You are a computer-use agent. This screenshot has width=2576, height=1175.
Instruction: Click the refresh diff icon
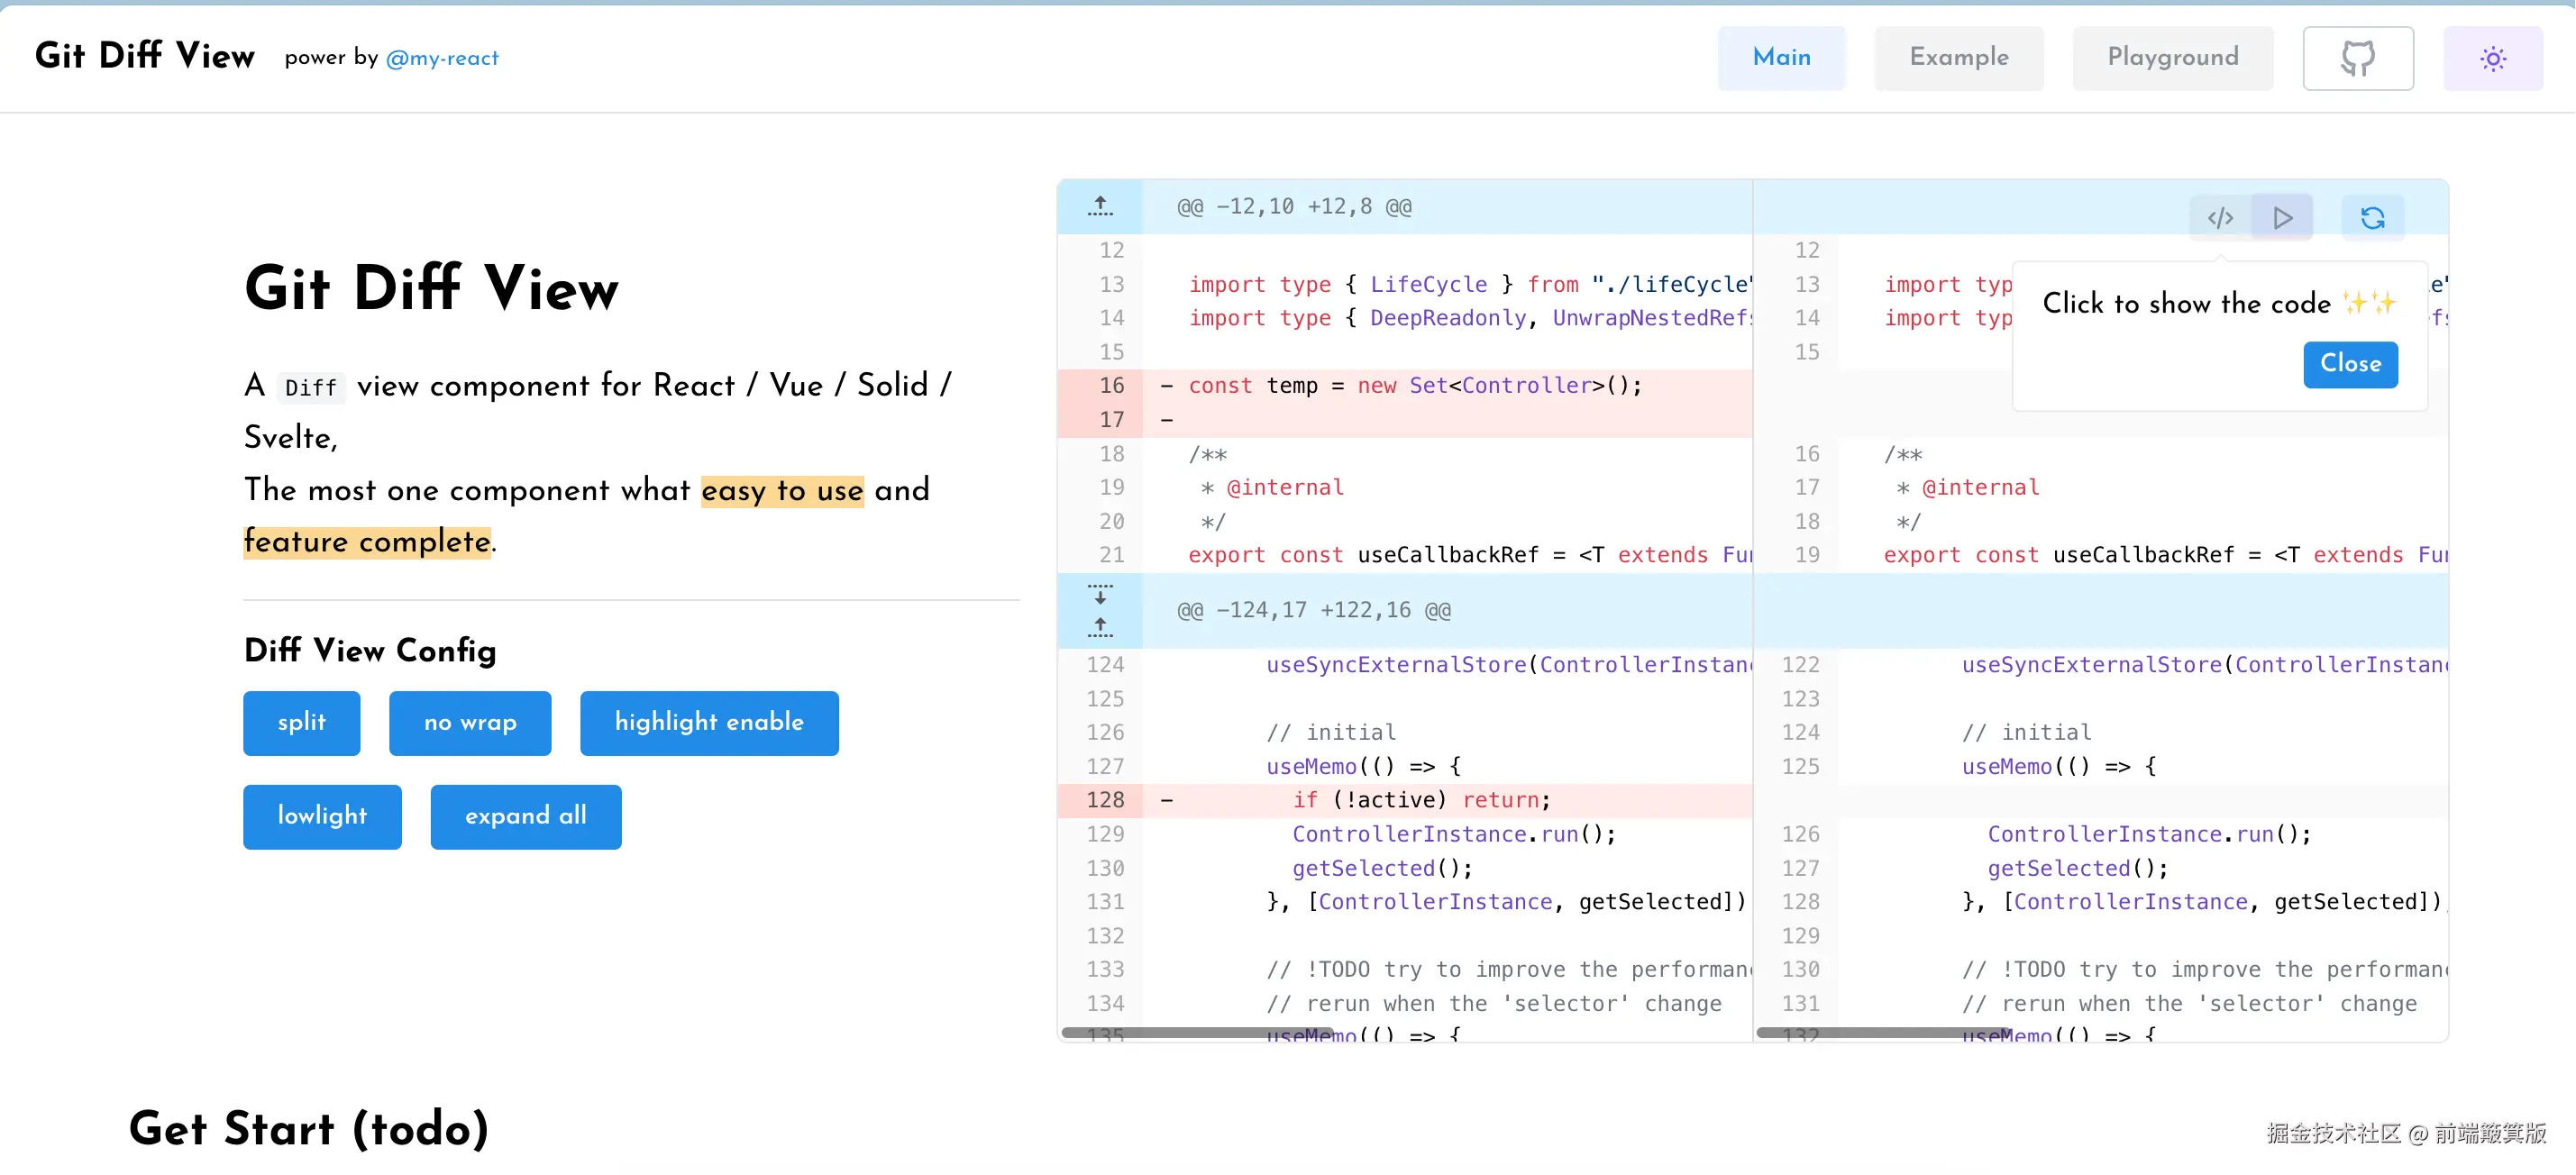(x=2372, y=217)
